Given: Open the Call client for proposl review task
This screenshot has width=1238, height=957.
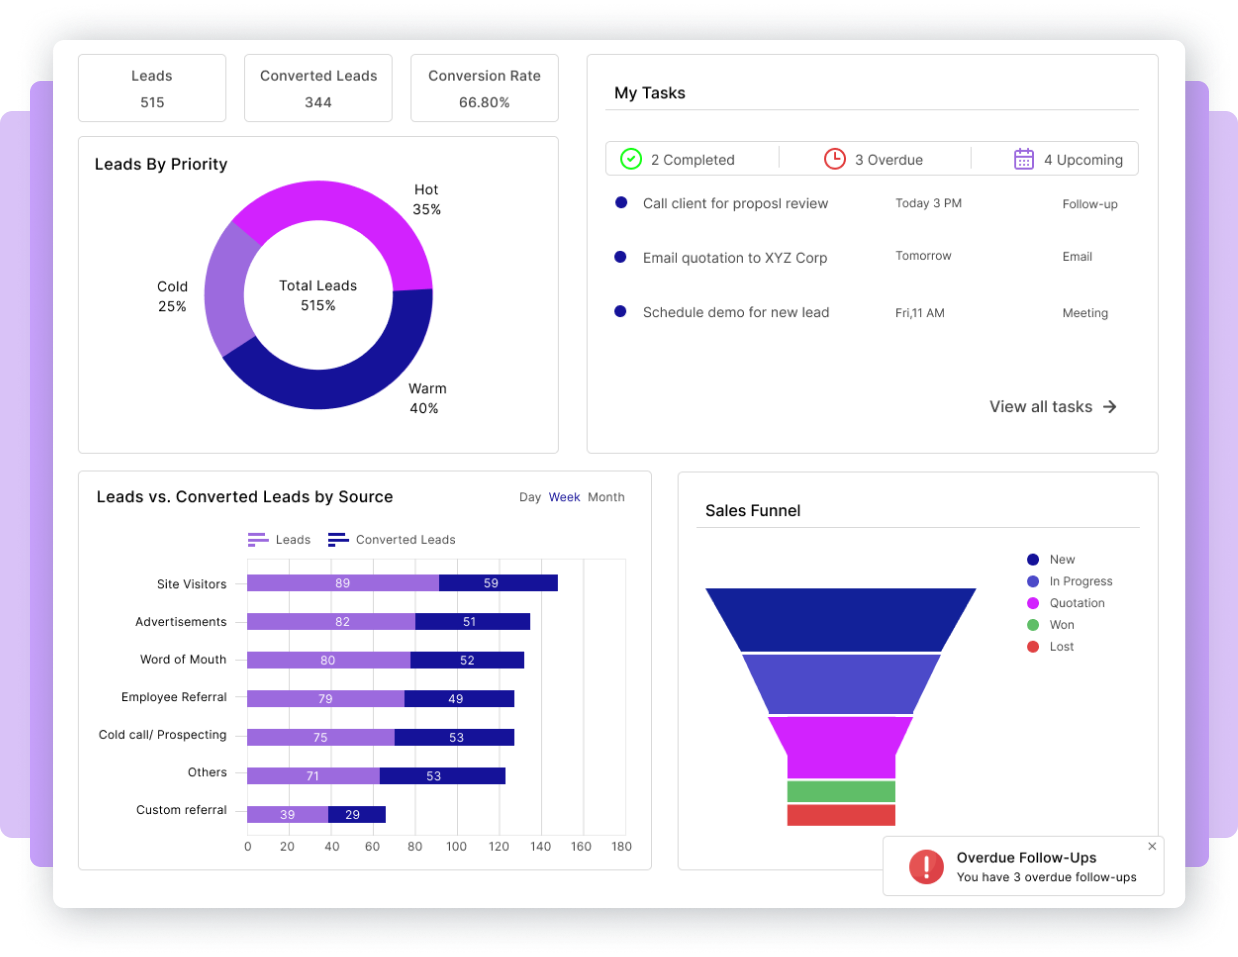Looking at the screenshot, I should click(x=735, y=204).
